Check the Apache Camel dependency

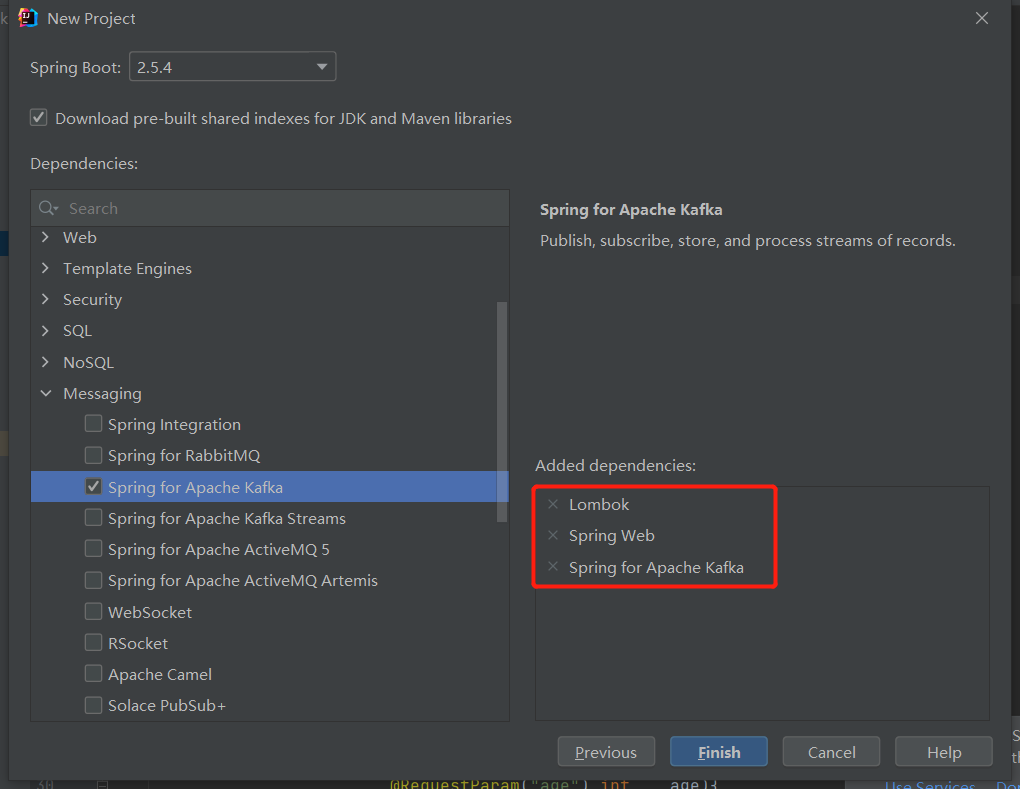click(x=94, y=674)
